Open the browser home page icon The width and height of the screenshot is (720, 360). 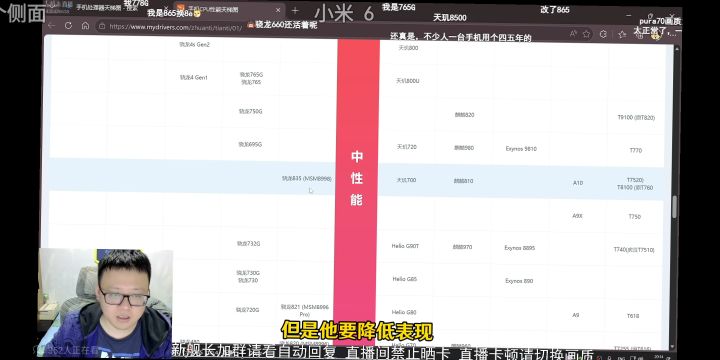tap(85, 26)
